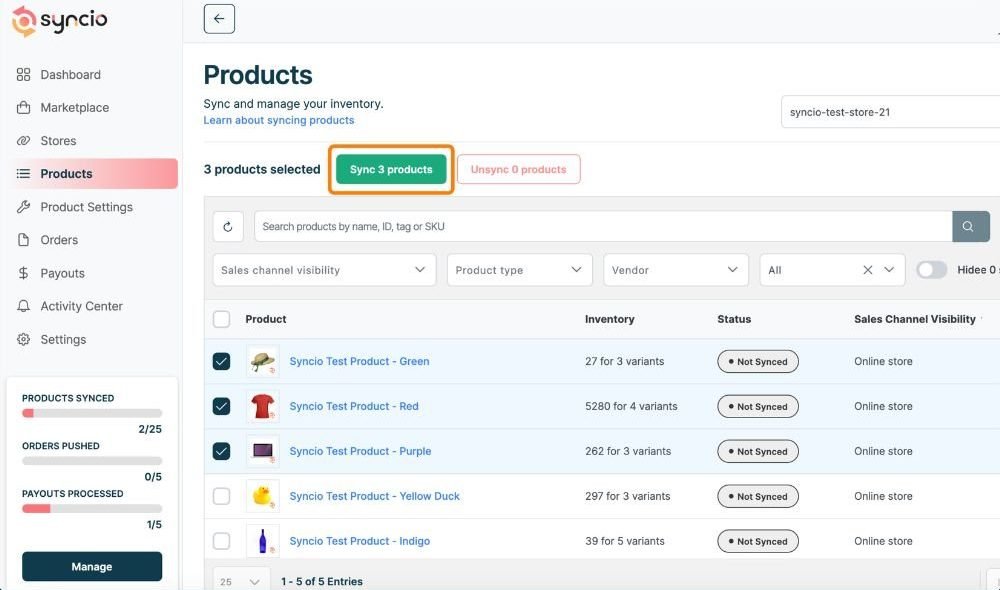This screenshot has width=1000, height=590.
Task: Open Syncio Test Product - Red link
Action: (354, 406)
